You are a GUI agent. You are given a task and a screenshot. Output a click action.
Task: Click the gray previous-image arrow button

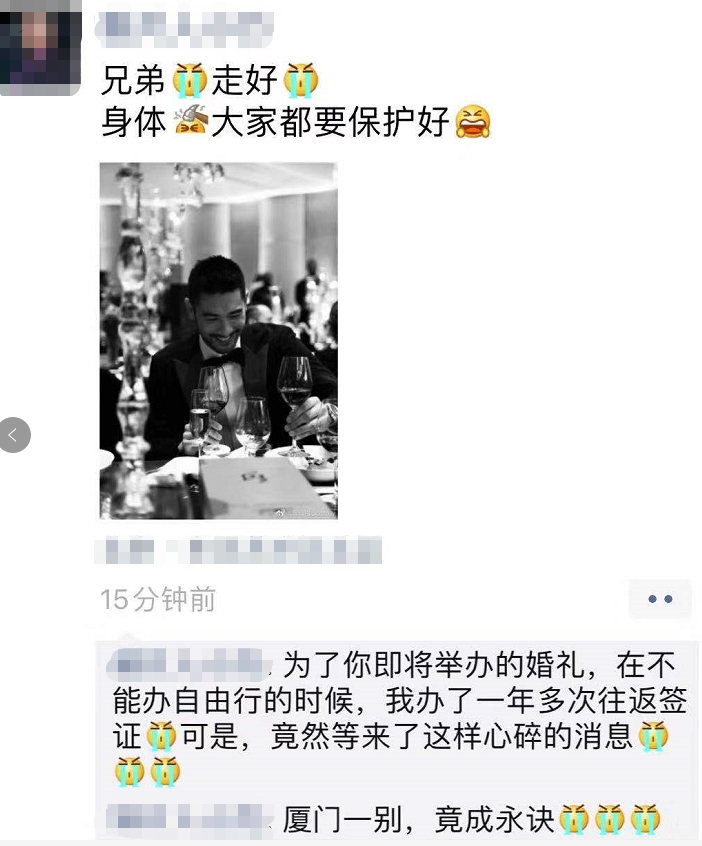coord(15,435)
